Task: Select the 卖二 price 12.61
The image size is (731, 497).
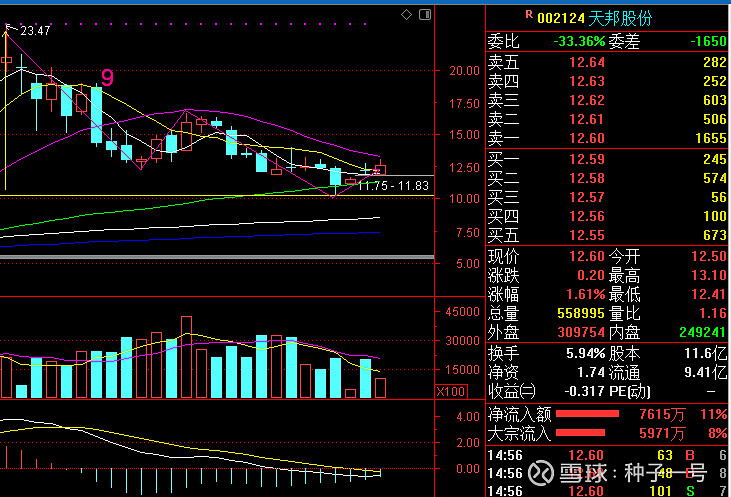Action: tap(586, 119)
